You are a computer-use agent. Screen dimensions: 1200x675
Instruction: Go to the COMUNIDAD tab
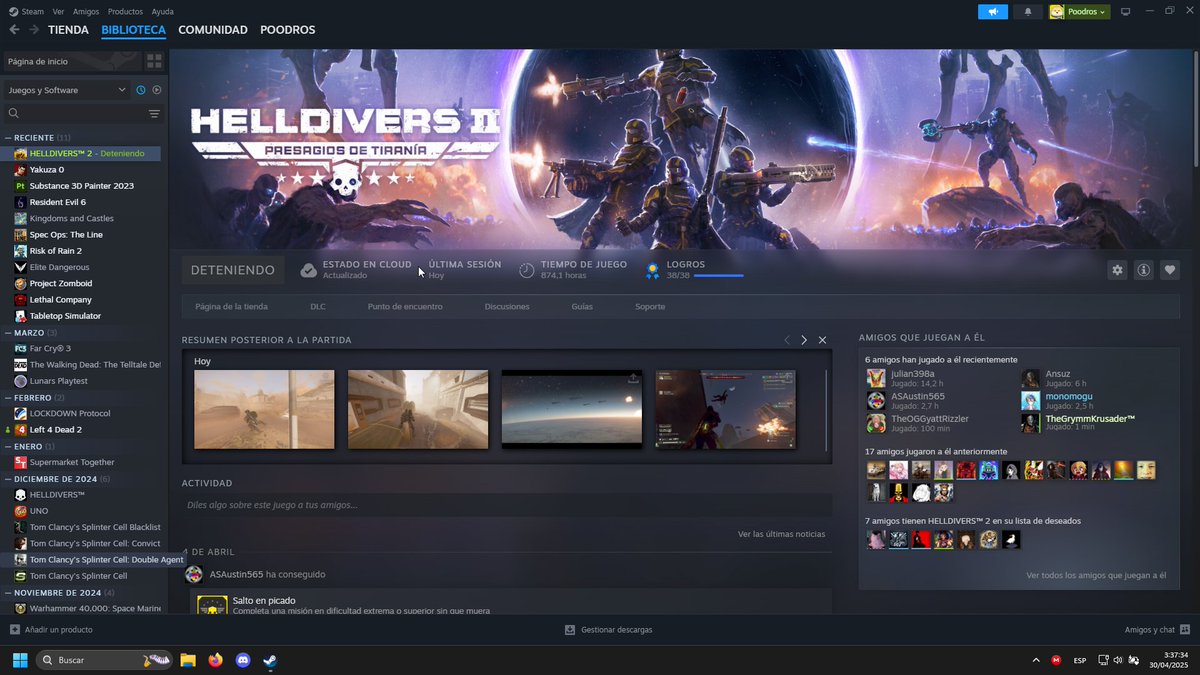[x=213, y=30]
